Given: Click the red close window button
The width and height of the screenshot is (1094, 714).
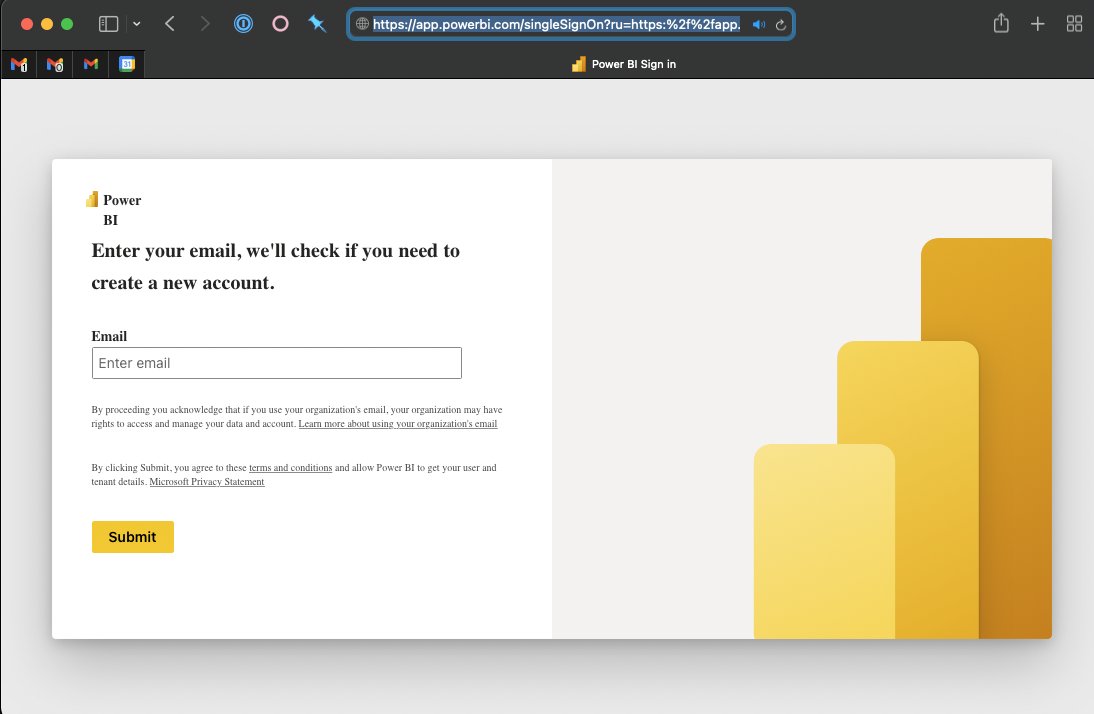Looking at the screenshot, I should pyautogui.click(x=27, y=24).
